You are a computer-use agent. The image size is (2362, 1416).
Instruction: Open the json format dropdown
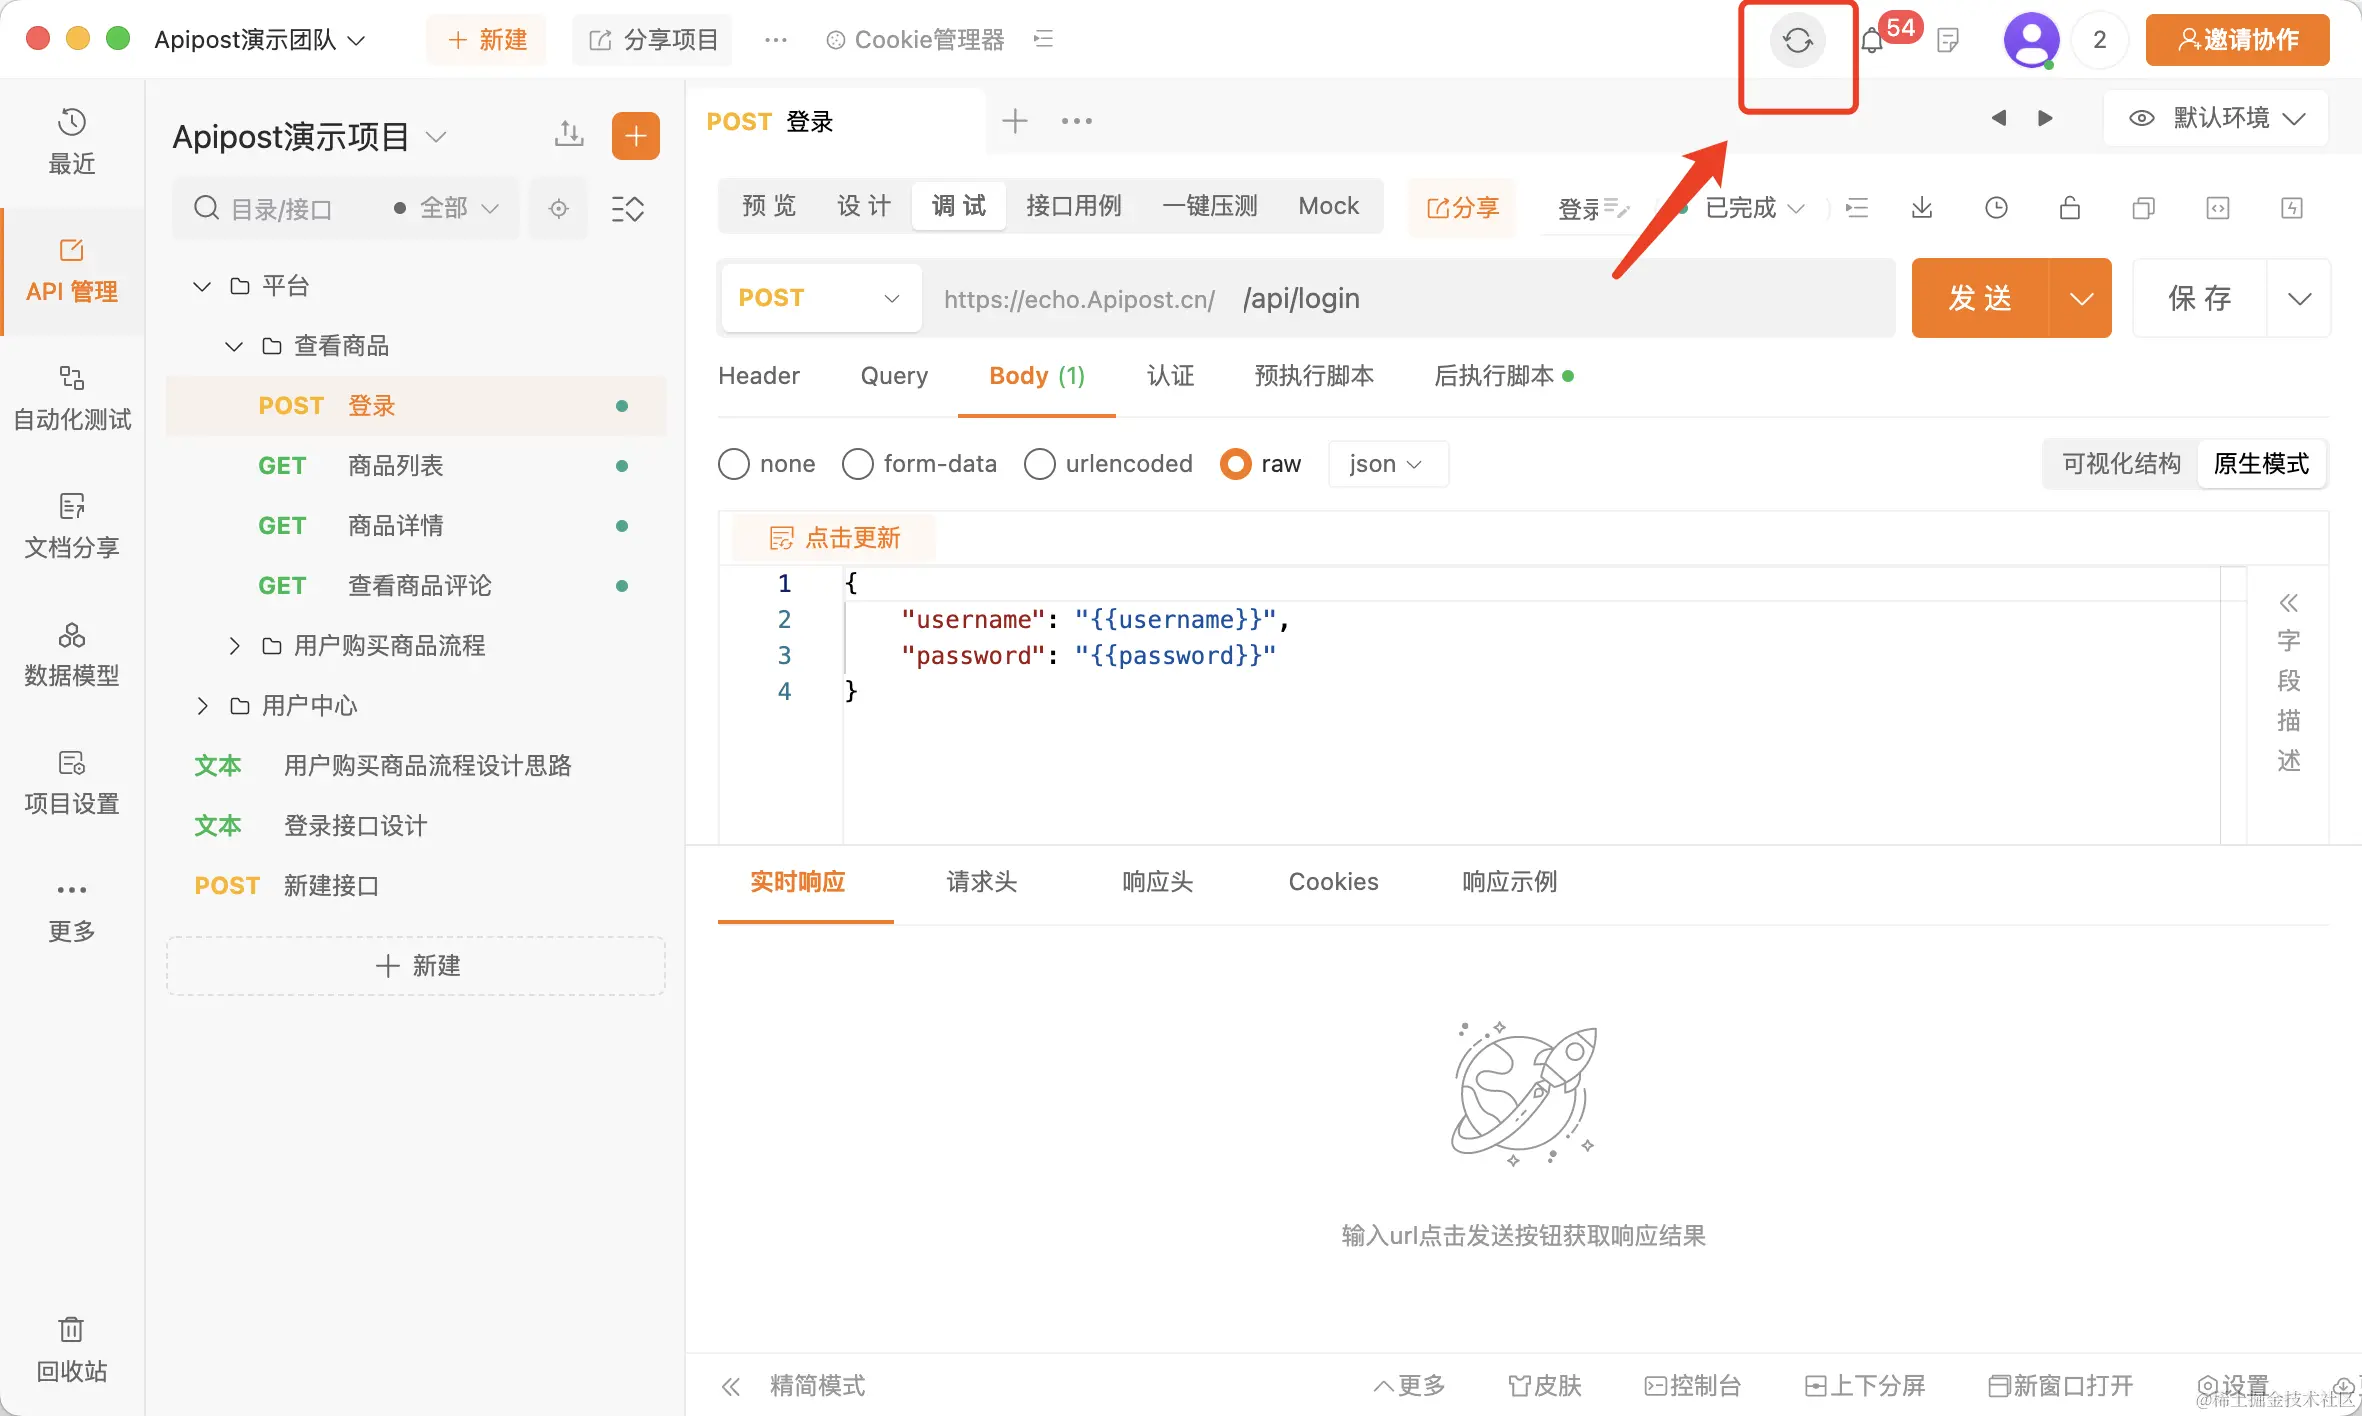(1386, 464)
